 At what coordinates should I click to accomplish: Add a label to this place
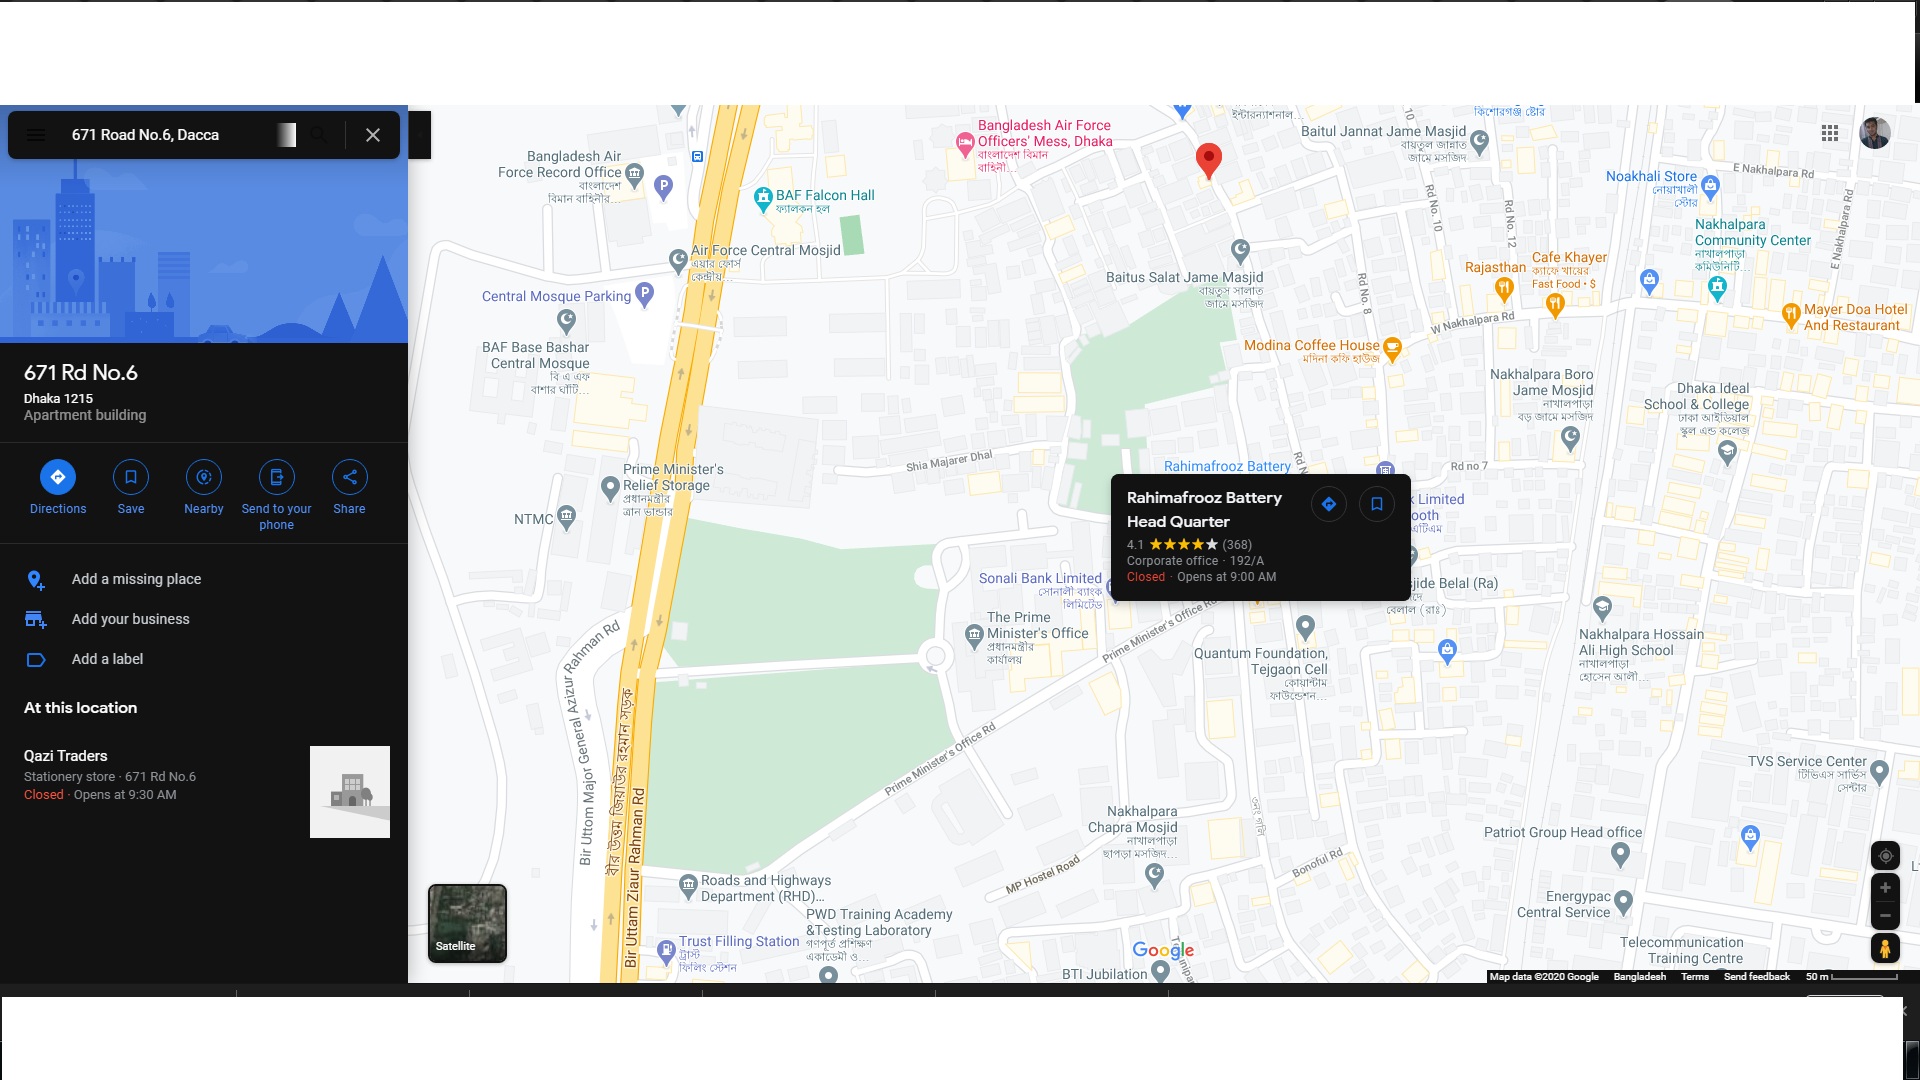204,659
